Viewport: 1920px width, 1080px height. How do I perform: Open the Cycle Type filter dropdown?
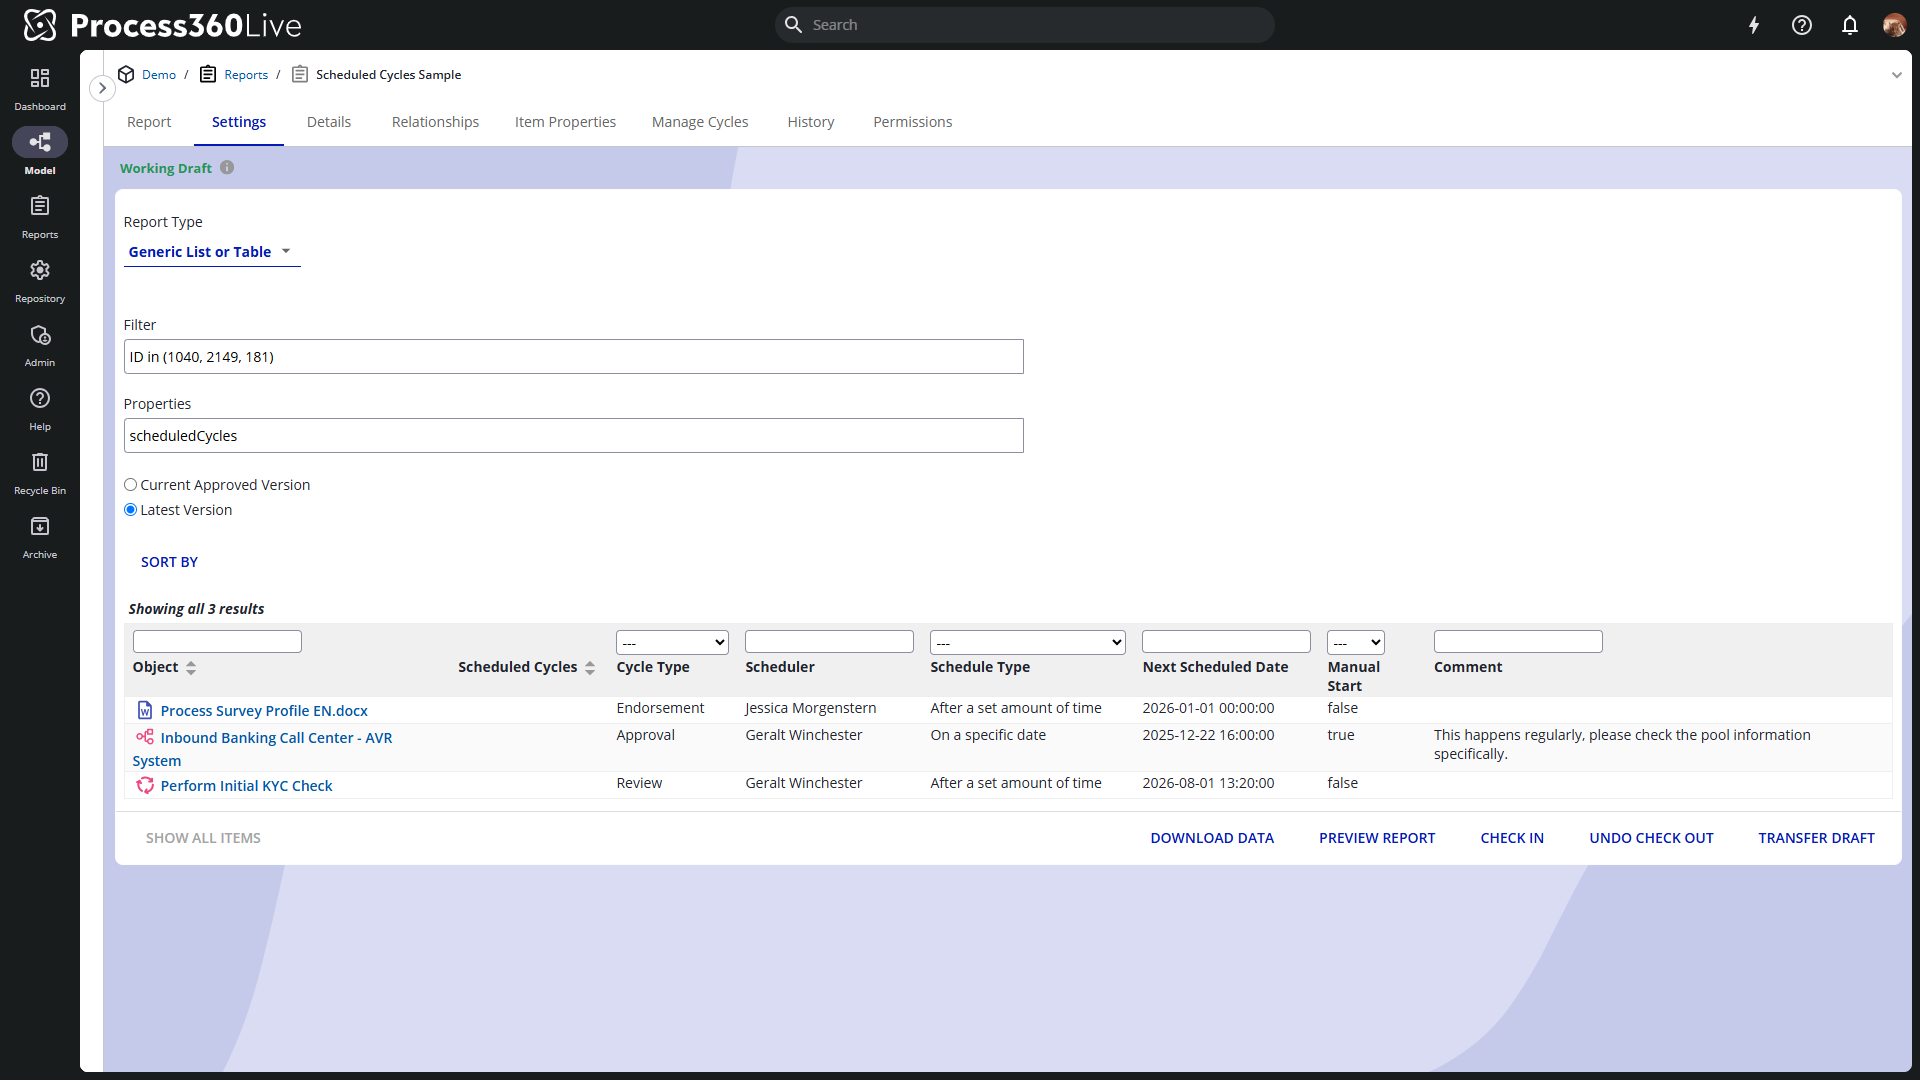pyautogui.click(x=672, y=643)
